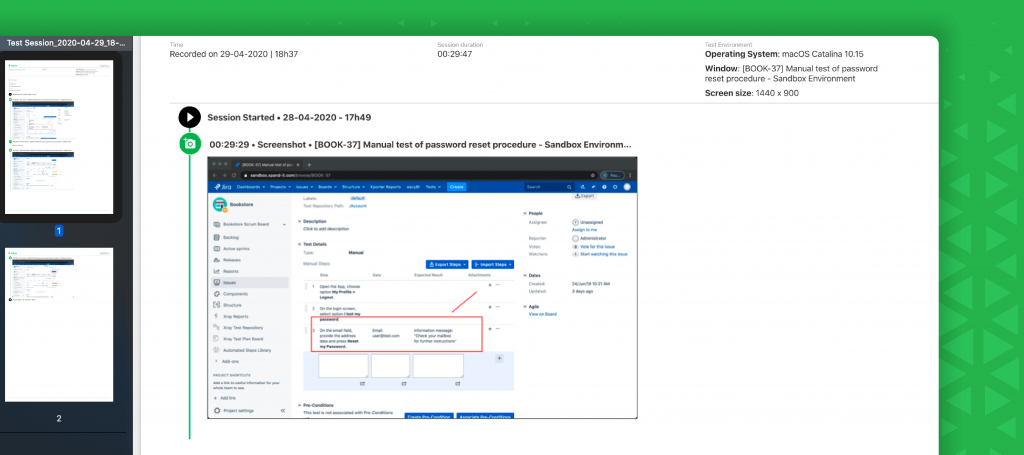Click the black Session Started play icon

click(x=189, y=118)
